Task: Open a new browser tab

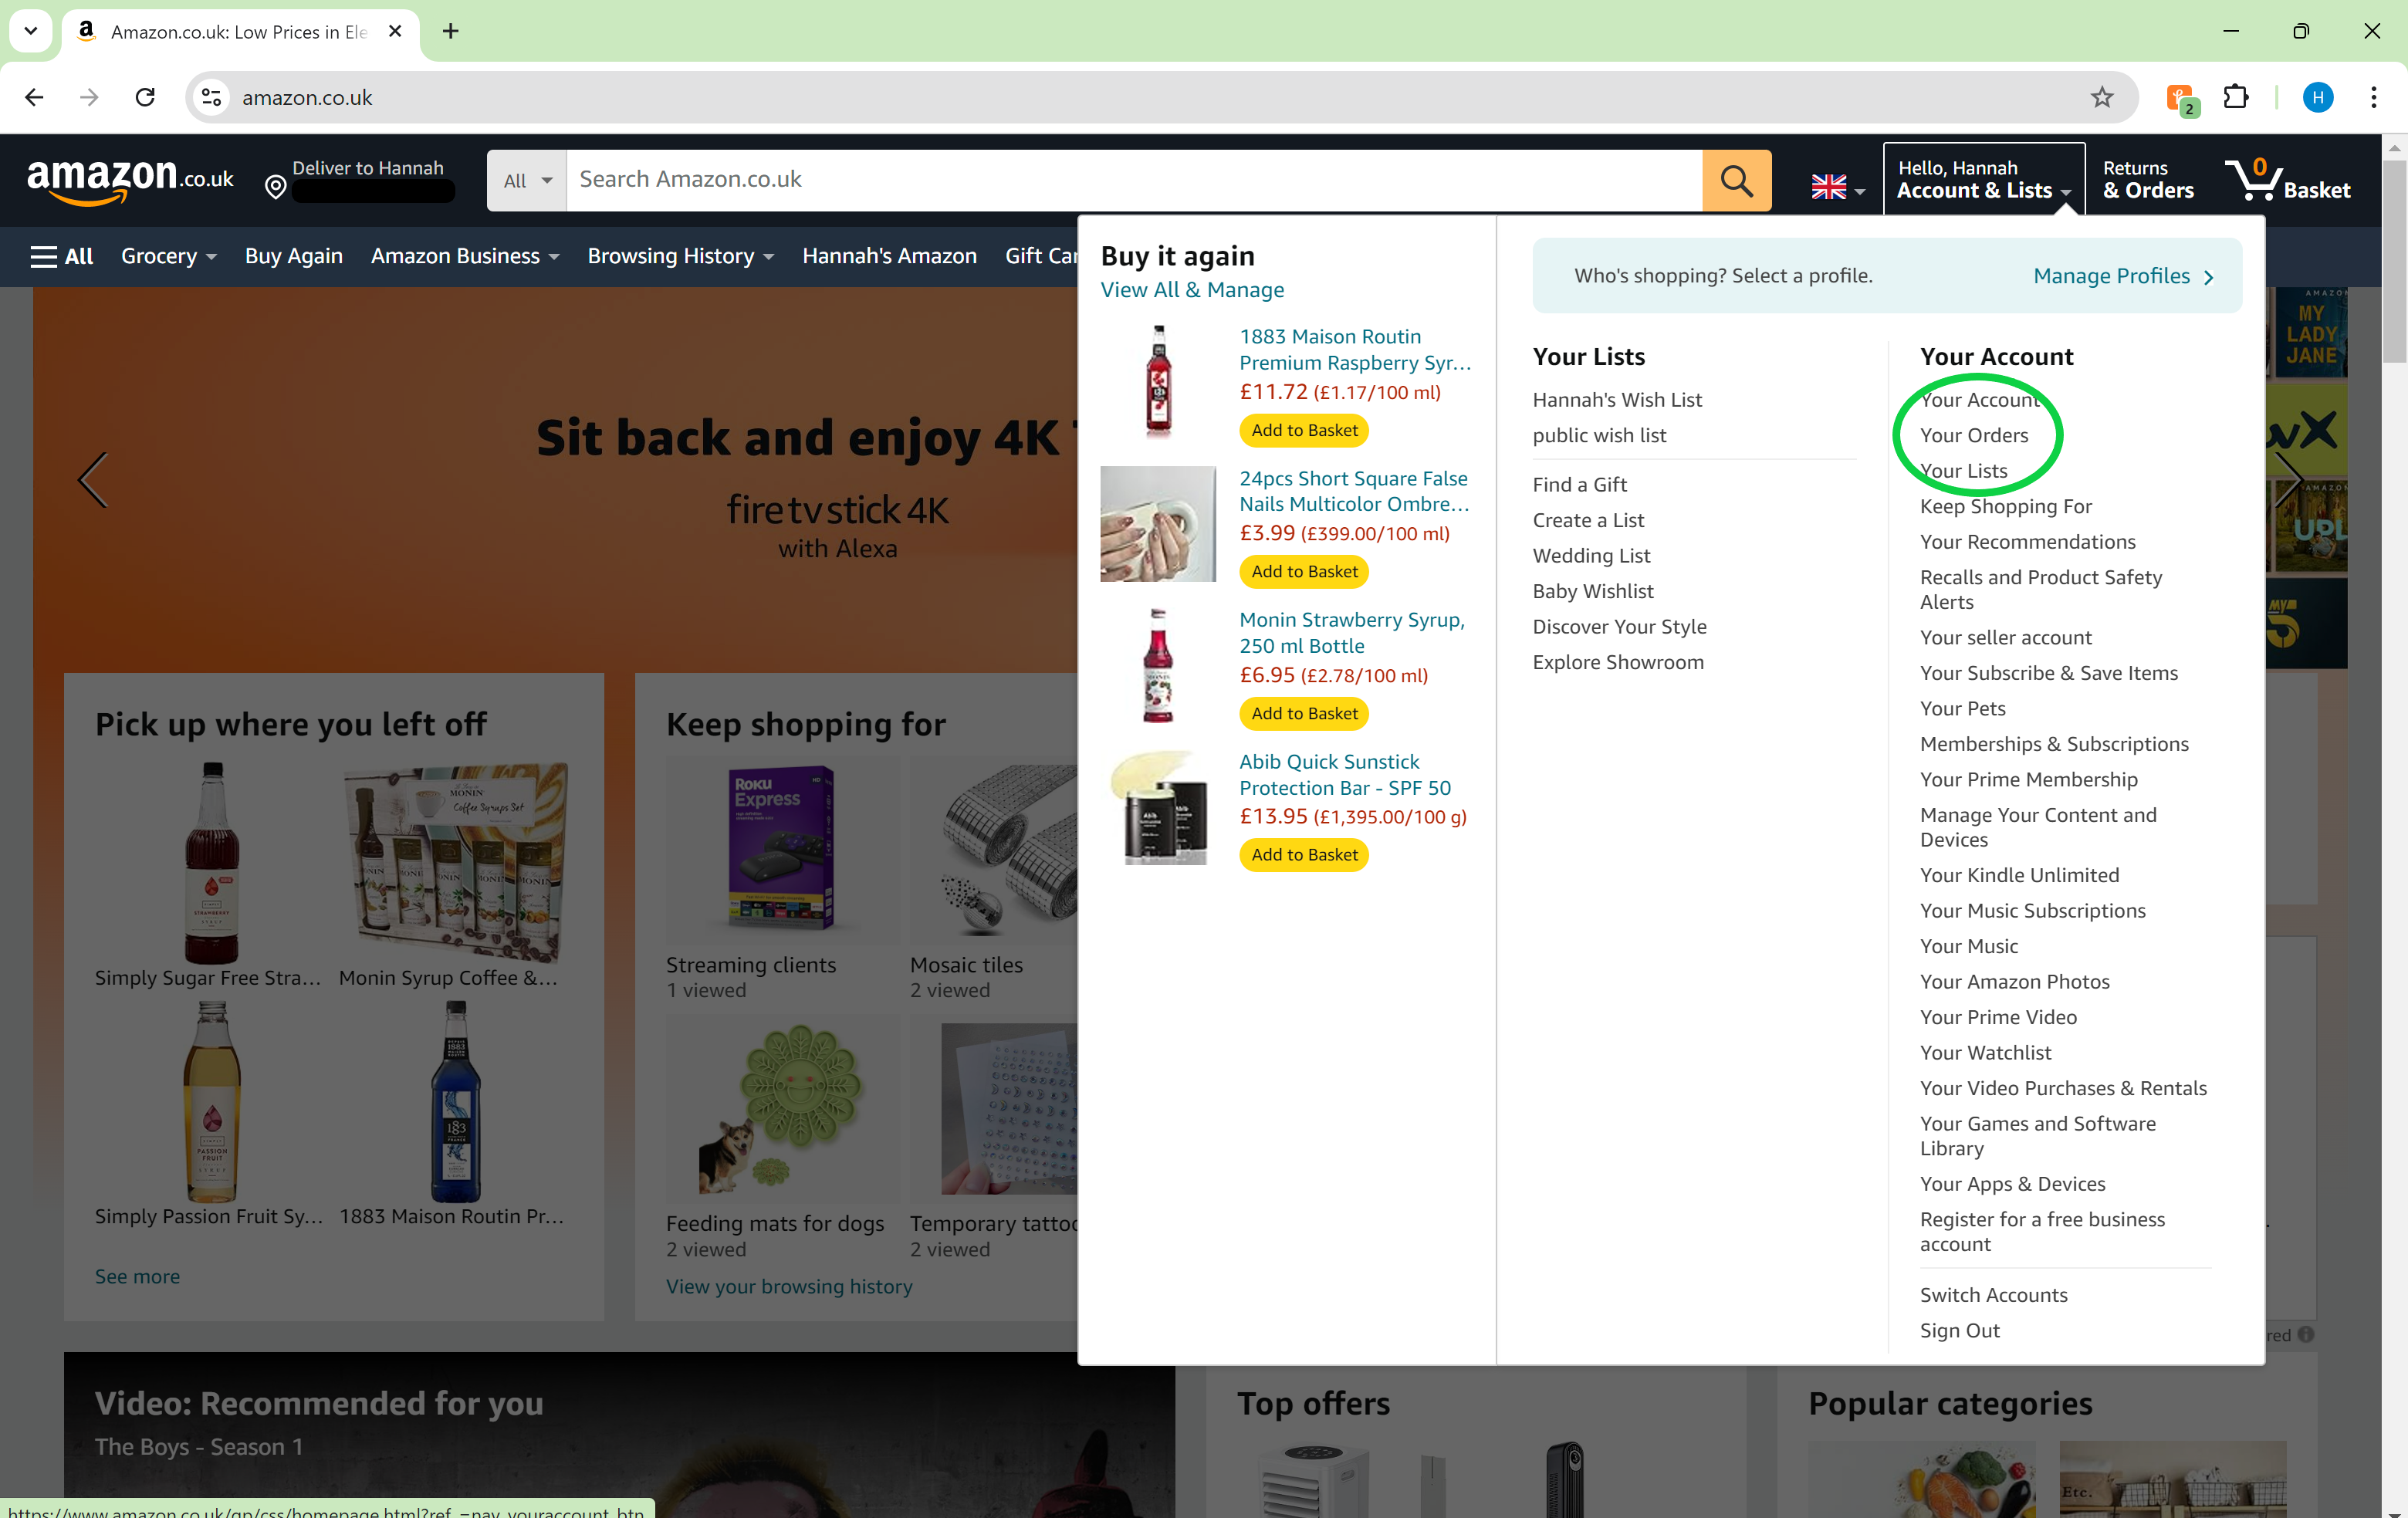Action: coord(451,31)
